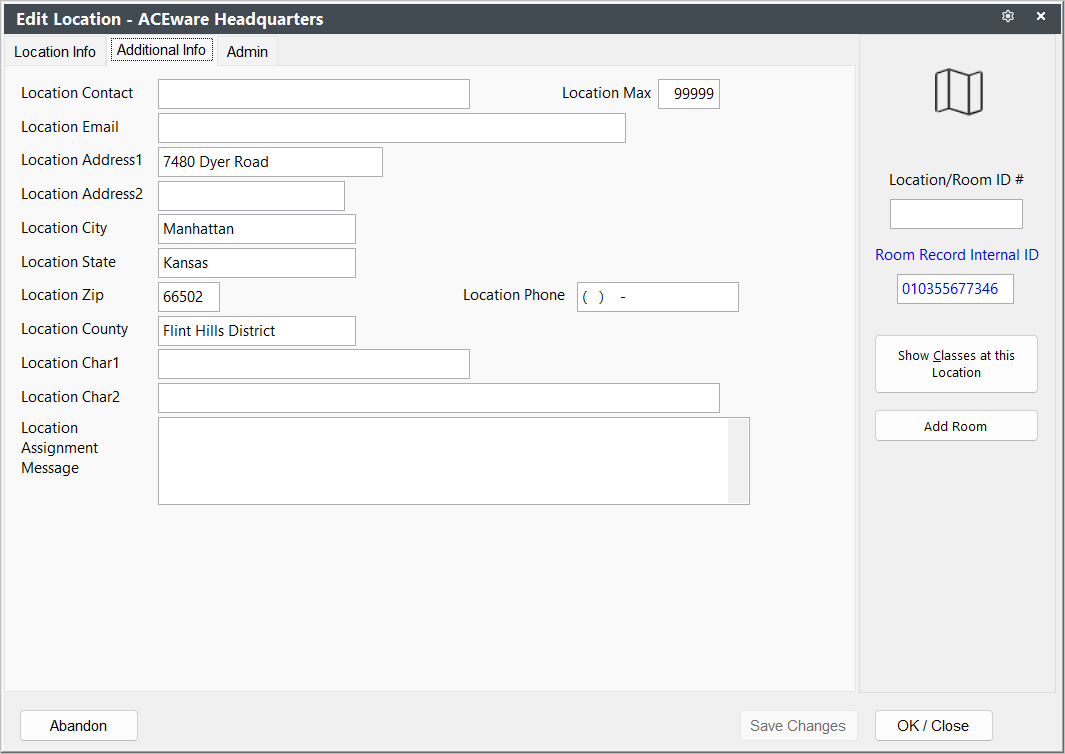Click the Location Zip label
Image resolution: width=1065 pixels, height=754 pixels.
pos(62,295)
